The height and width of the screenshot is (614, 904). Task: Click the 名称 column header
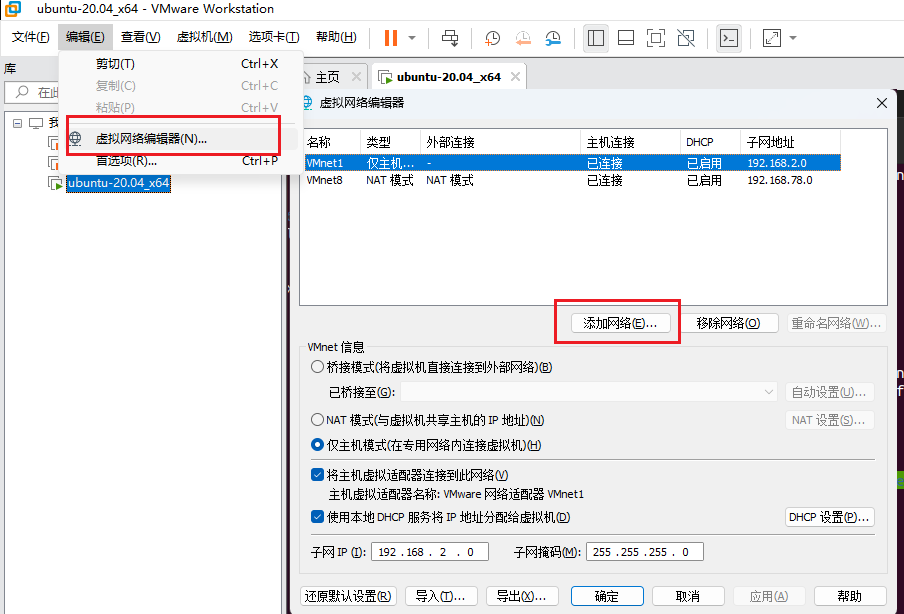pyautogui.click(x=332, y=142)
